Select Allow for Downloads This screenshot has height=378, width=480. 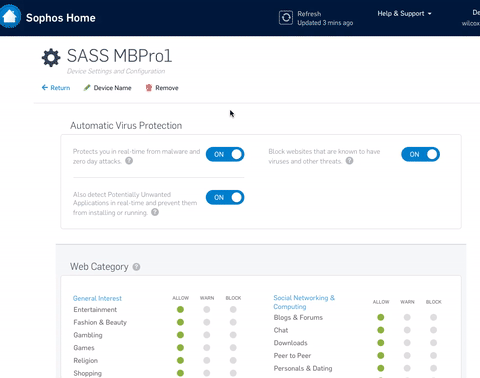[381, 343]
